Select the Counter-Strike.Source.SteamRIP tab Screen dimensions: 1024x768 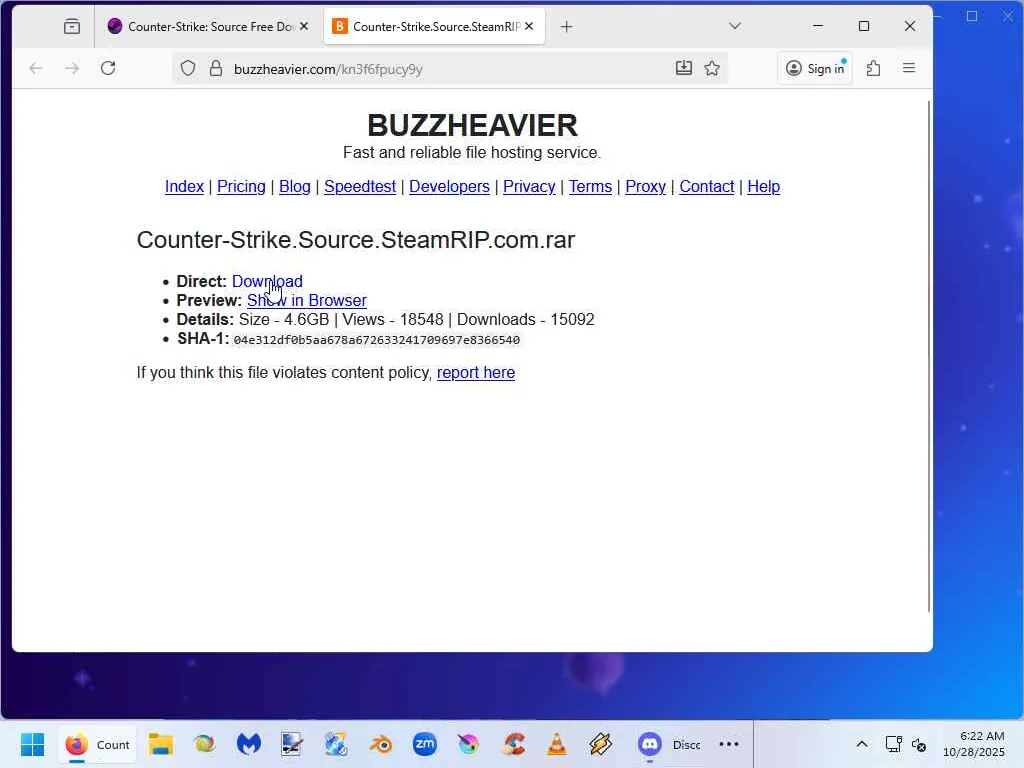click(x=434, y=27)
